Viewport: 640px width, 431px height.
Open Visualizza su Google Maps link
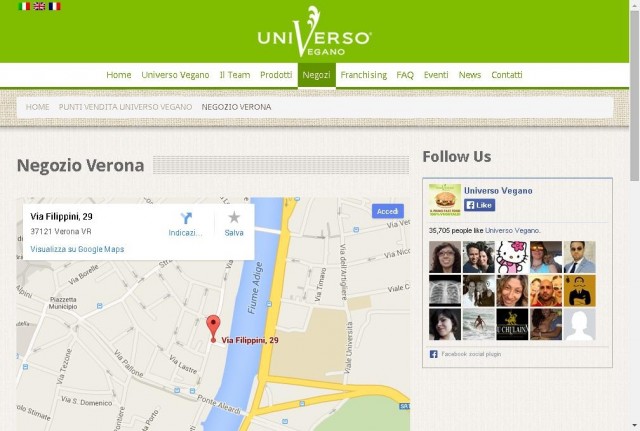77,249
